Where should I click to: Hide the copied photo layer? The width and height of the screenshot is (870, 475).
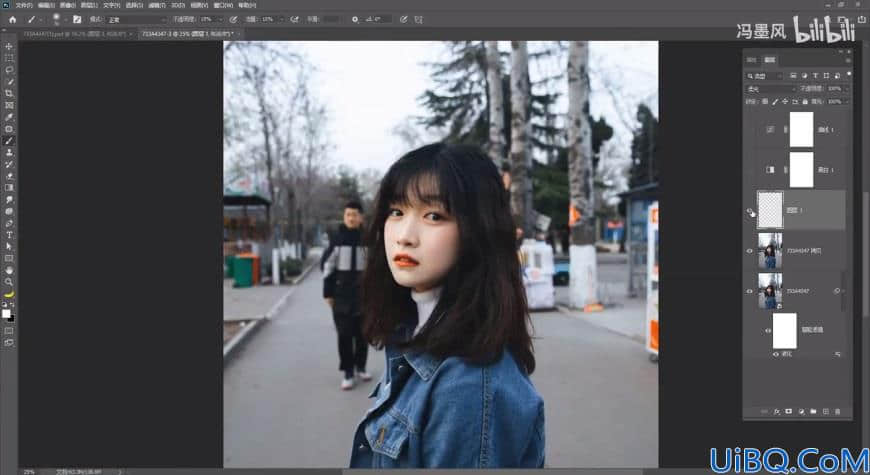coord(750,251)
